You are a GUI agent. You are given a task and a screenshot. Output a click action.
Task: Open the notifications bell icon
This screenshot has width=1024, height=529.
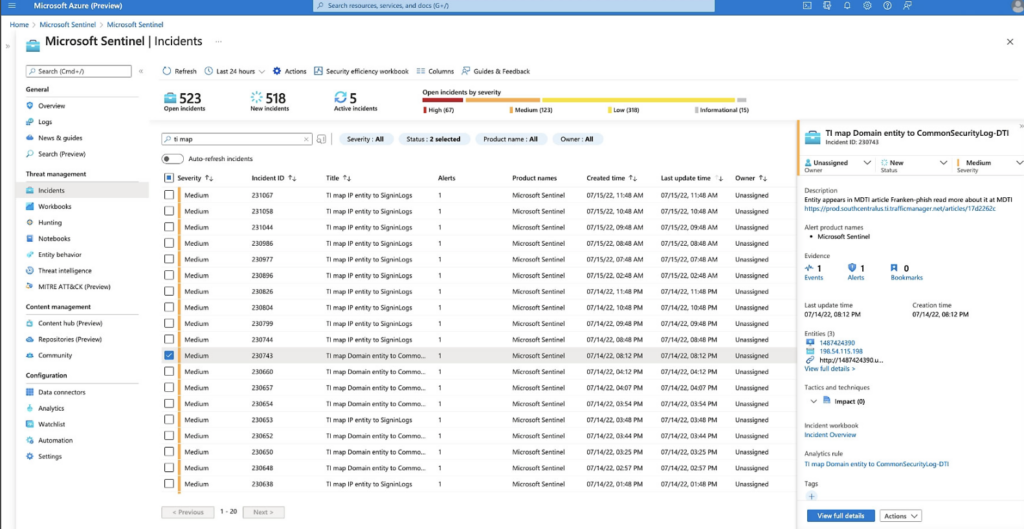(x=847, y=5)
